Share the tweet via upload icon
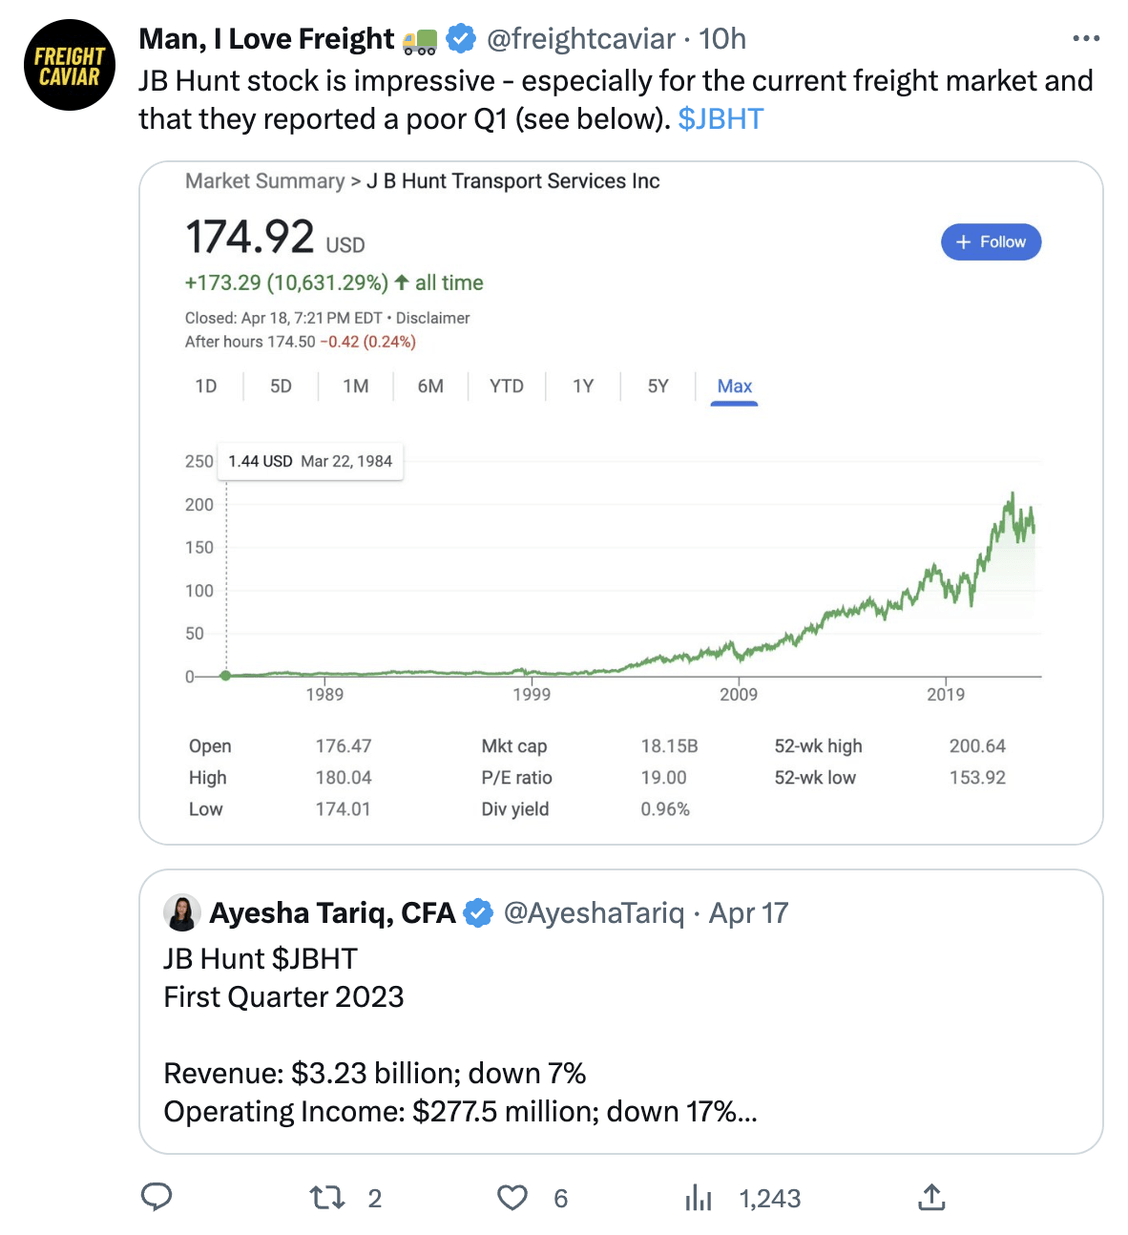 931,1197
